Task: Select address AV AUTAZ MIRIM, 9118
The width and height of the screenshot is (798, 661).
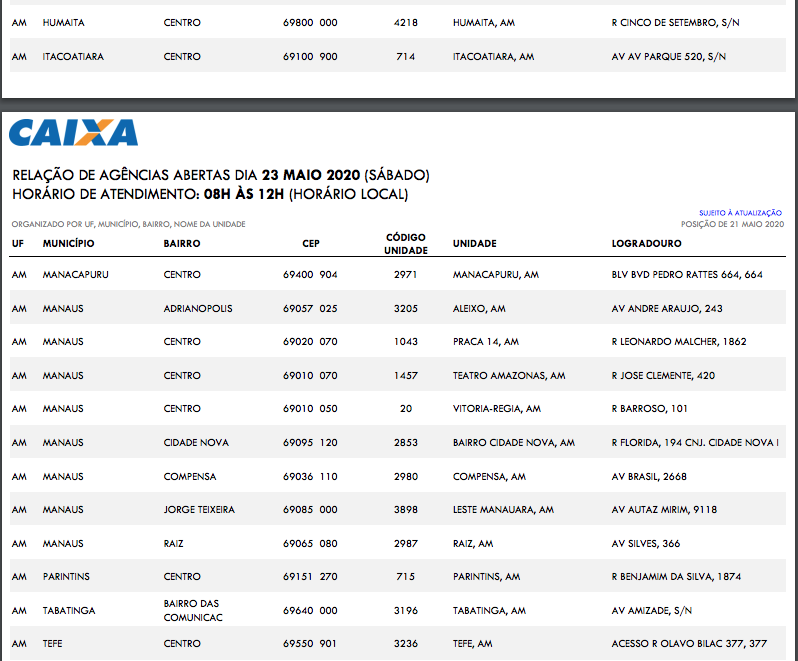Action: (x=664, y=510)
